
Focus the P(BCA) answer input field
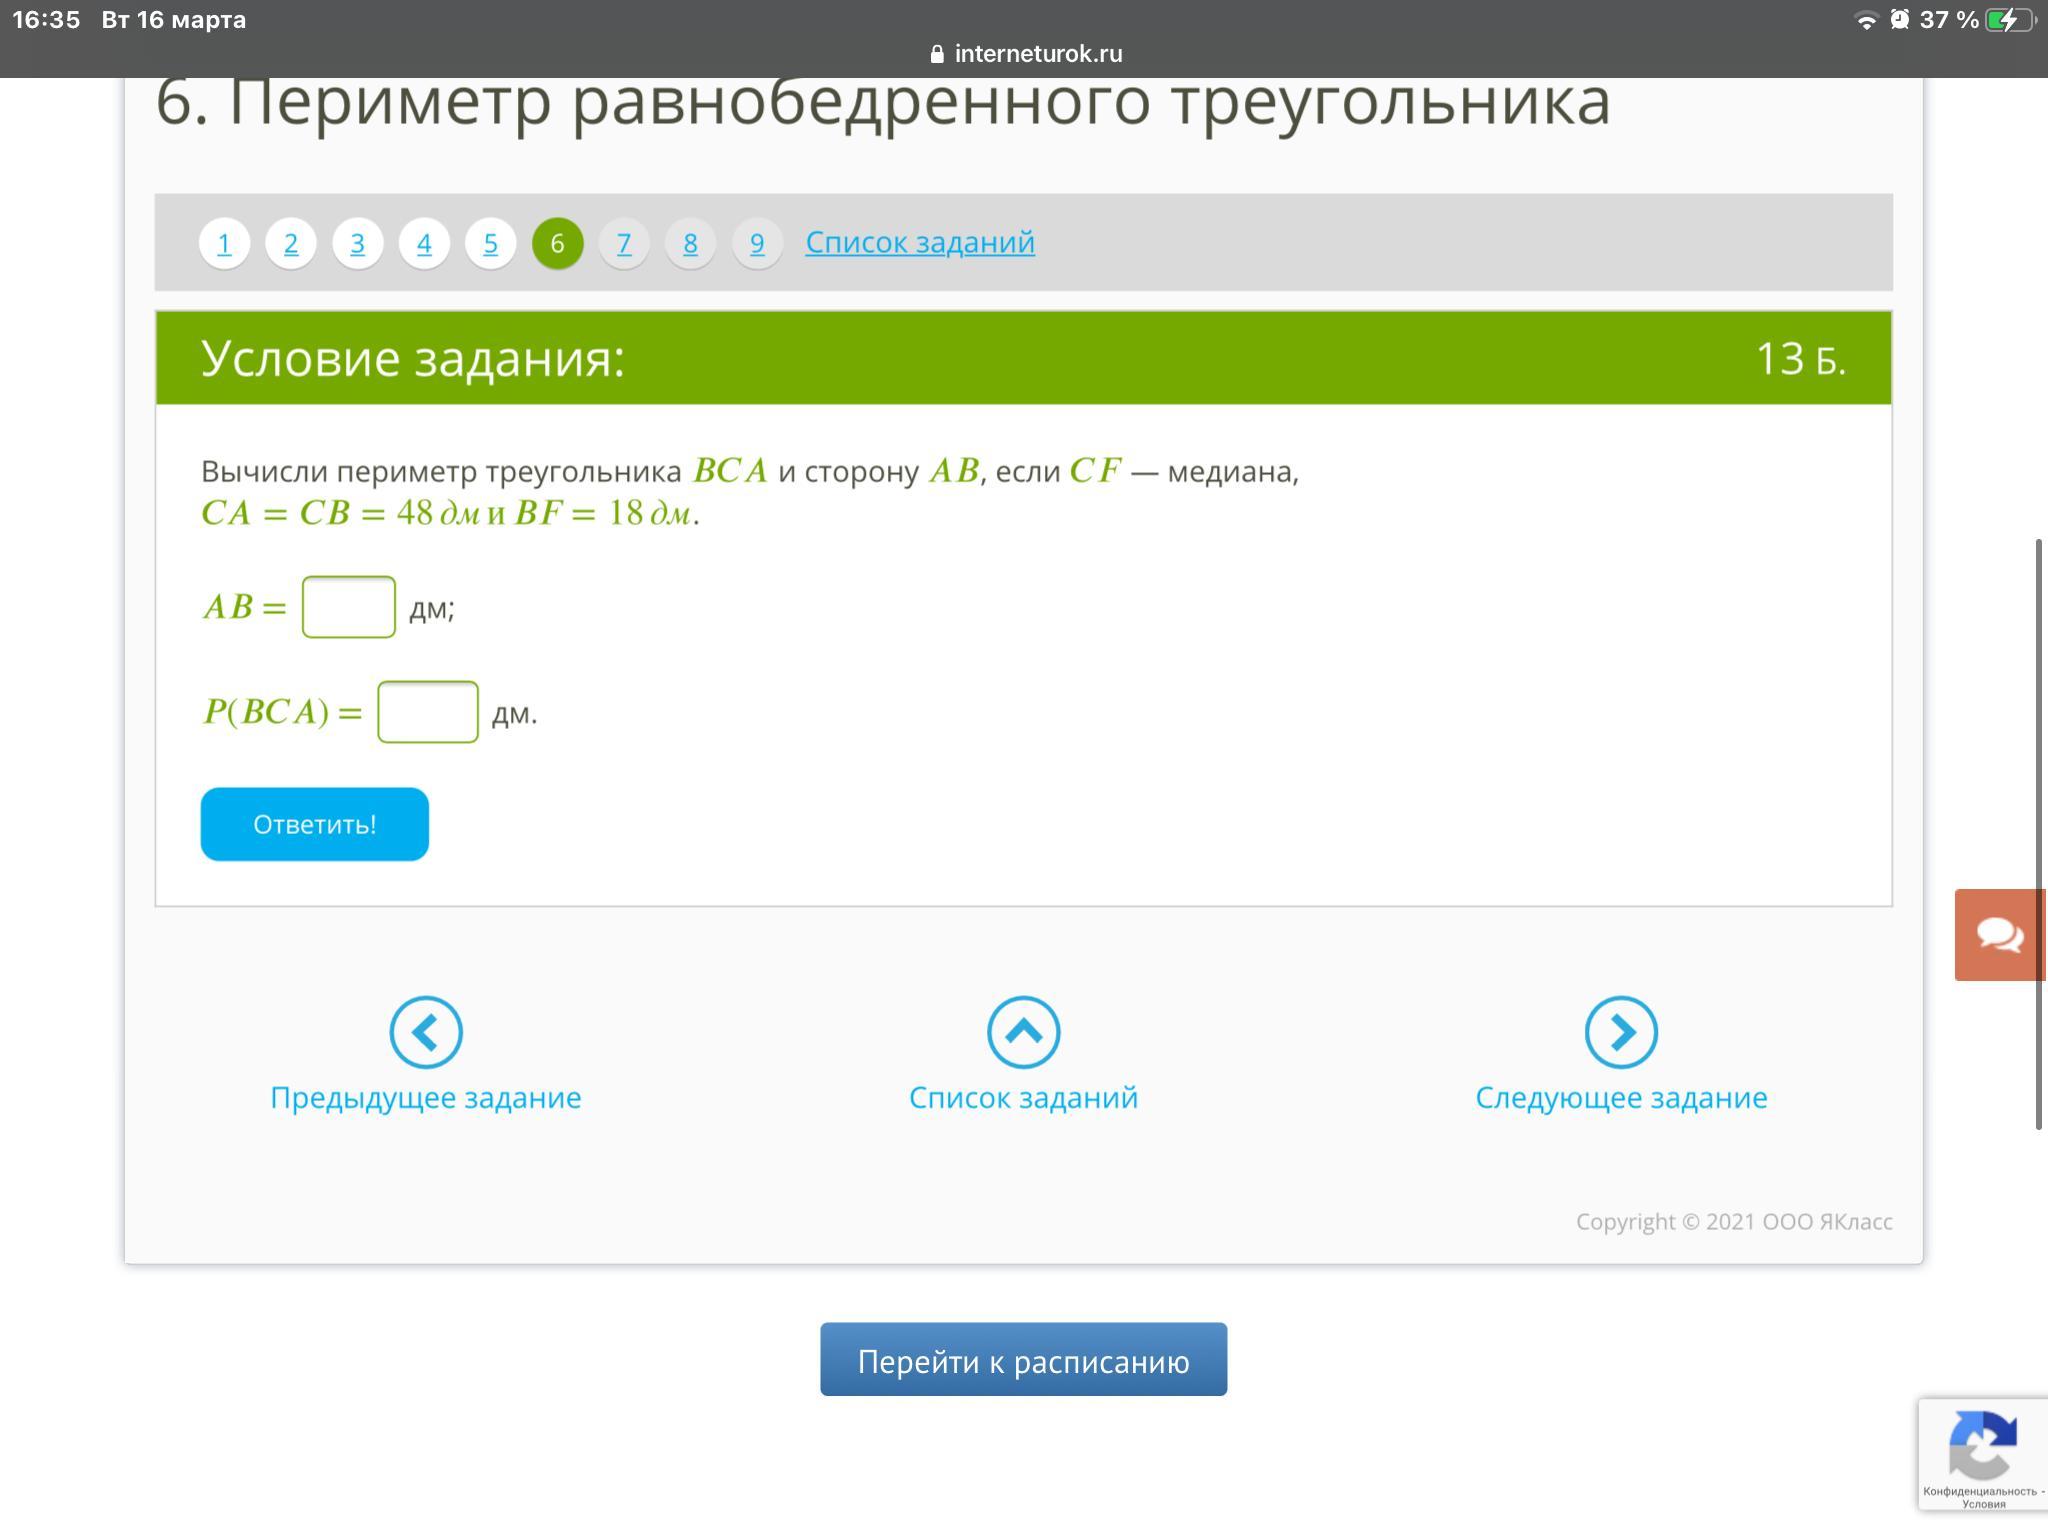tap(428, 712)
